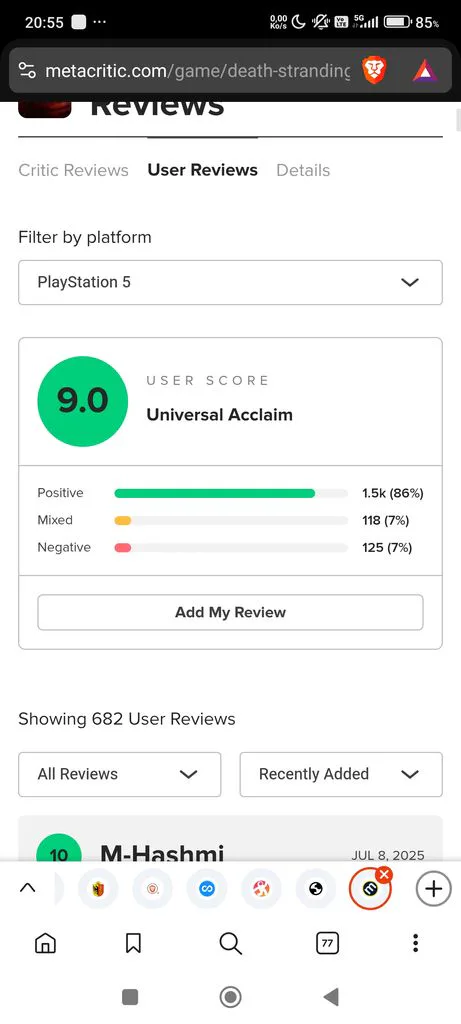Tap the search magnifier icon
This screenshot has width=461, height=1024.
point(230,943)
